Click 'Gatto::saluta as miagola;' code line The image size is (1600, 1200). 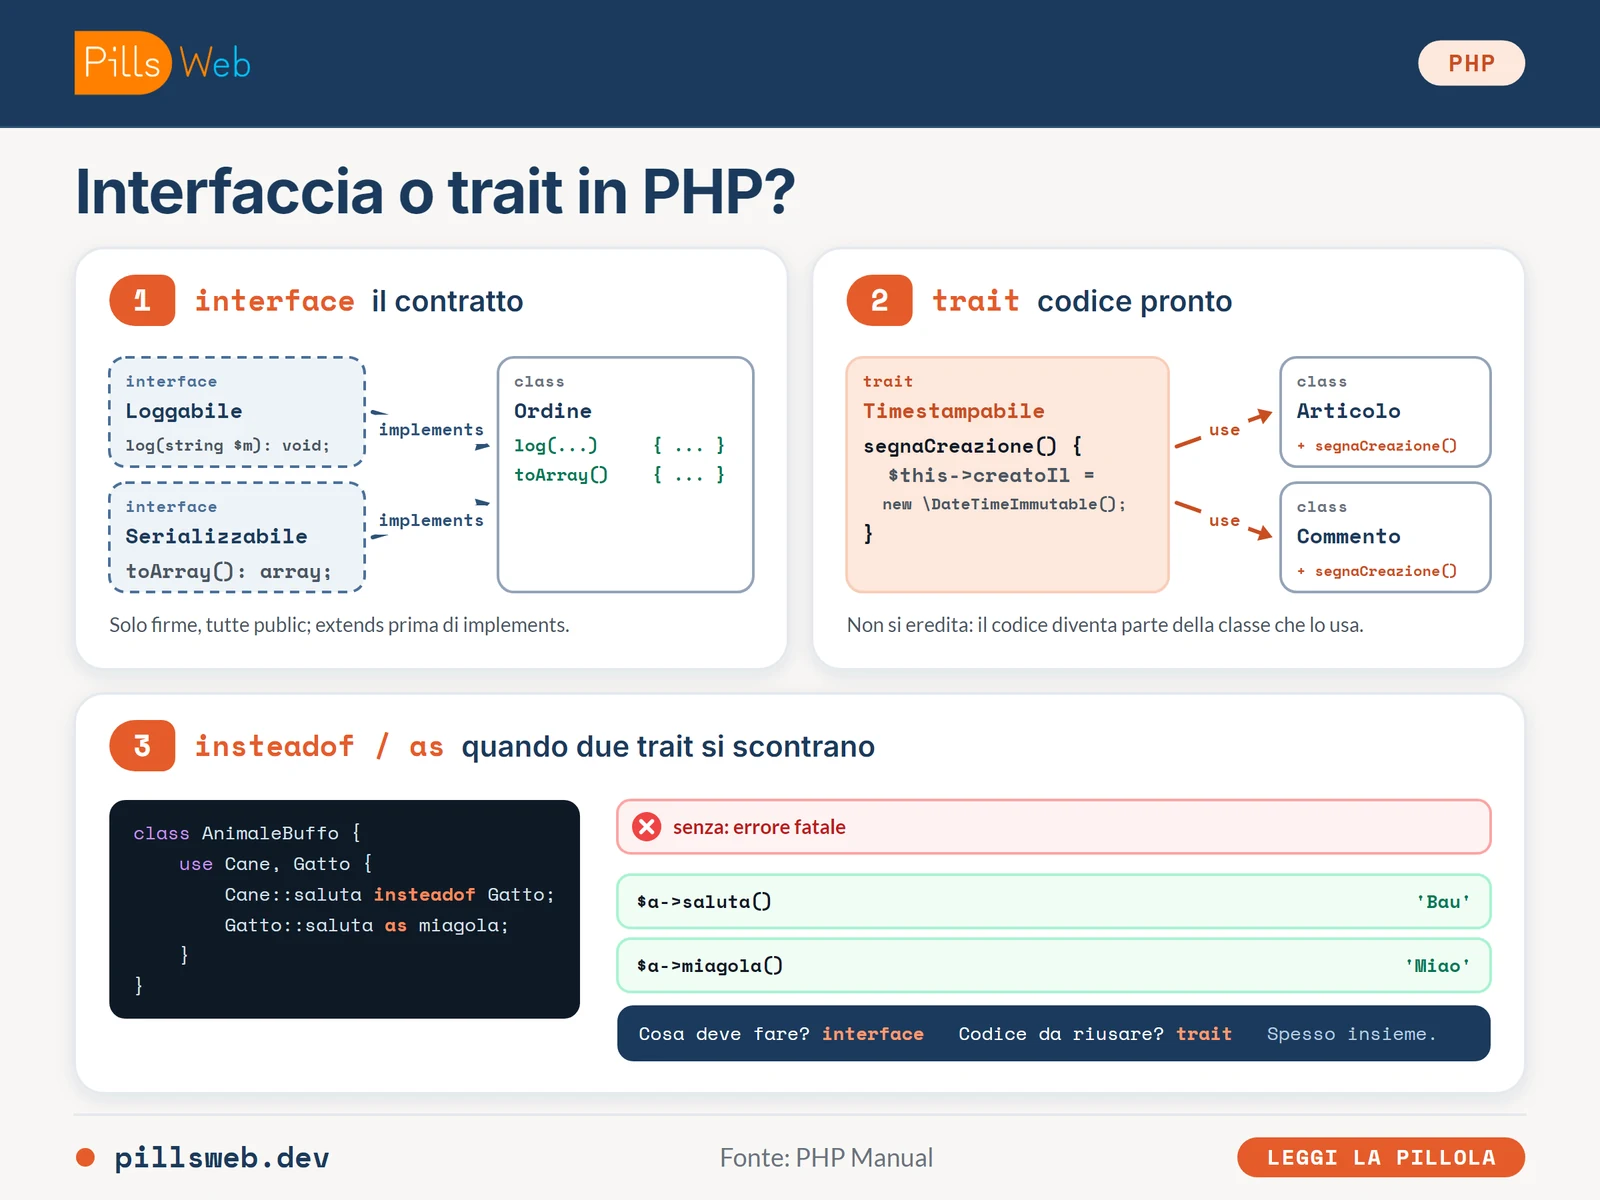366,925
